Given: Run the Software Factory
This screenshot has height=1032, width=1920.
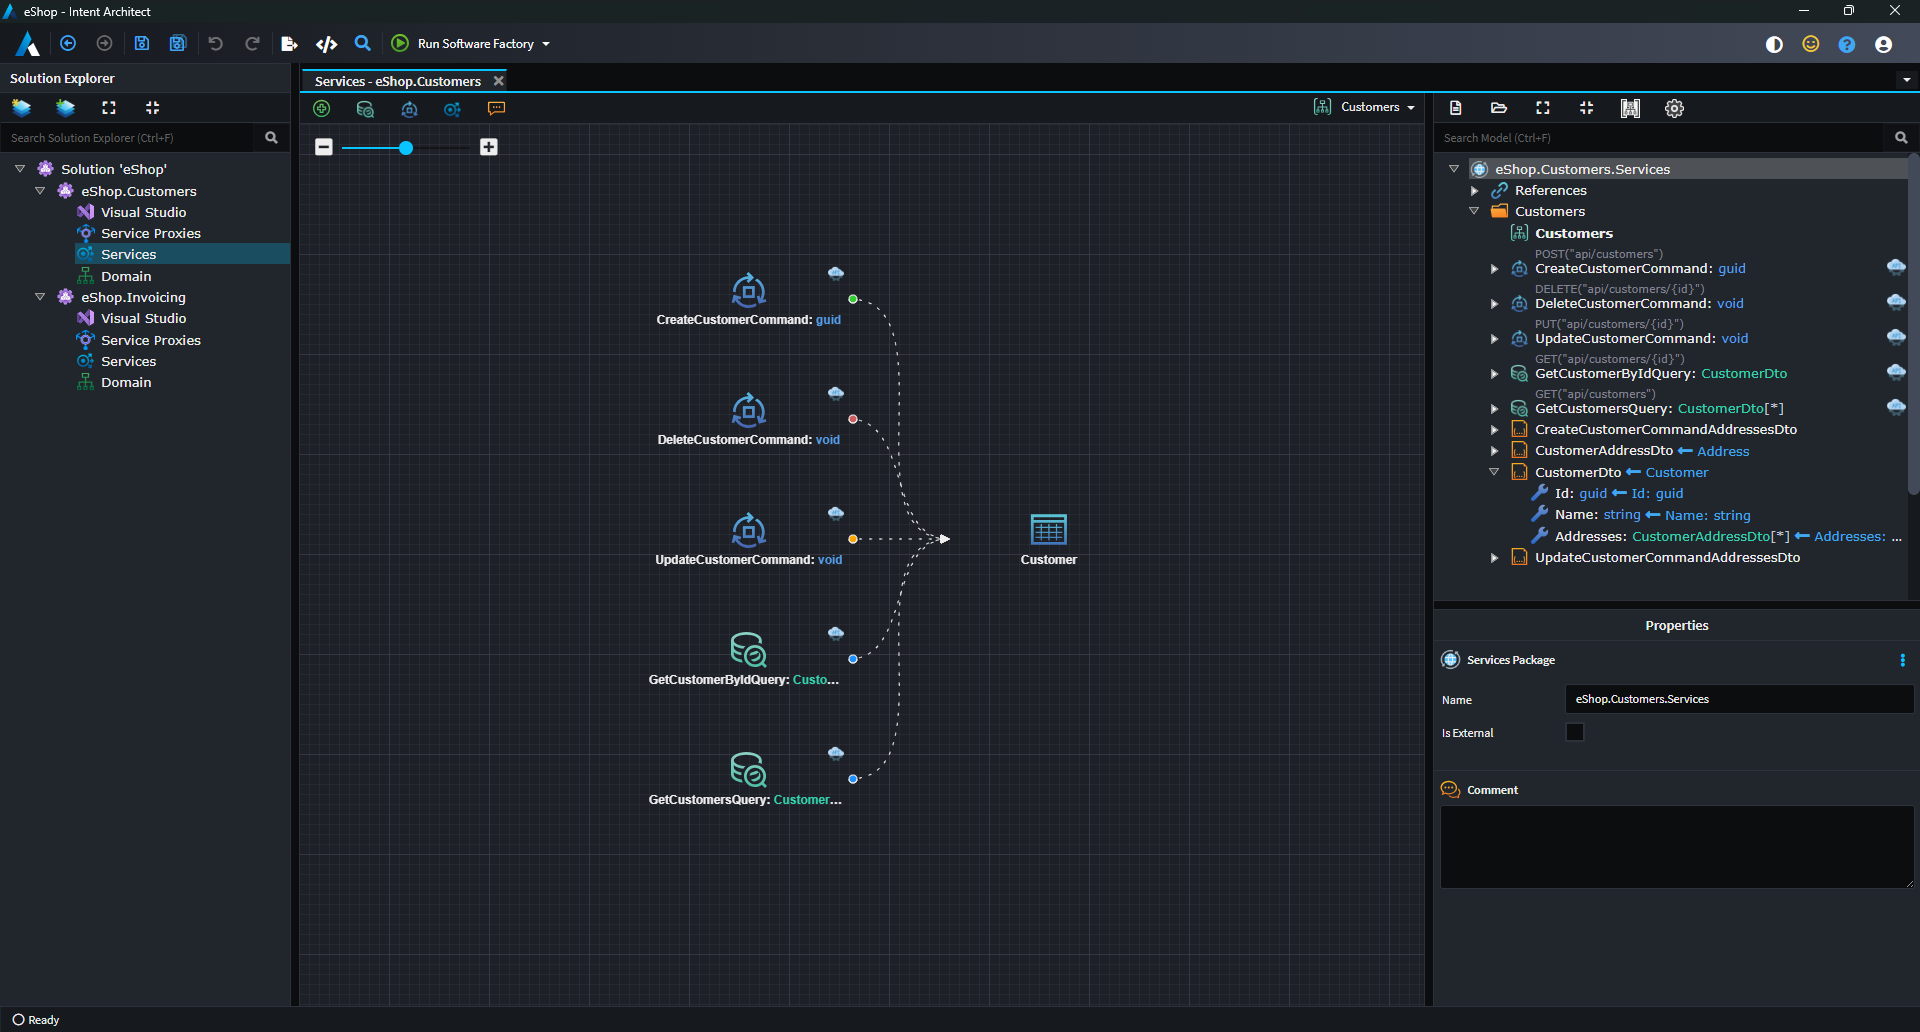Looking at the screenshot, I should point(463,44).
